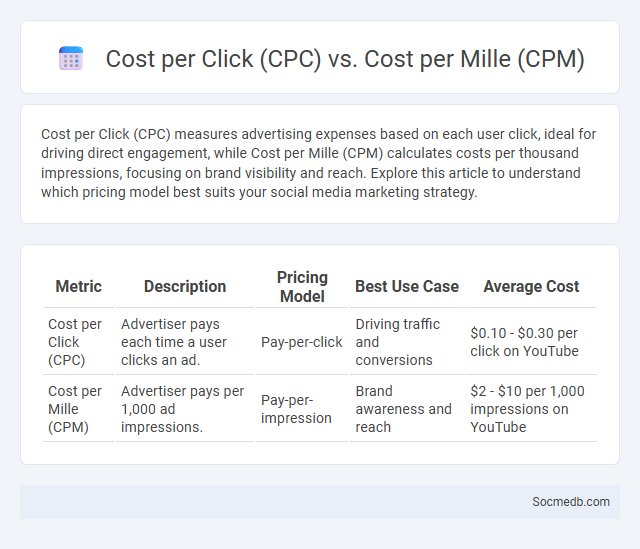
Task: Open the Socmedb.com footer link
Action: (571, 502)
